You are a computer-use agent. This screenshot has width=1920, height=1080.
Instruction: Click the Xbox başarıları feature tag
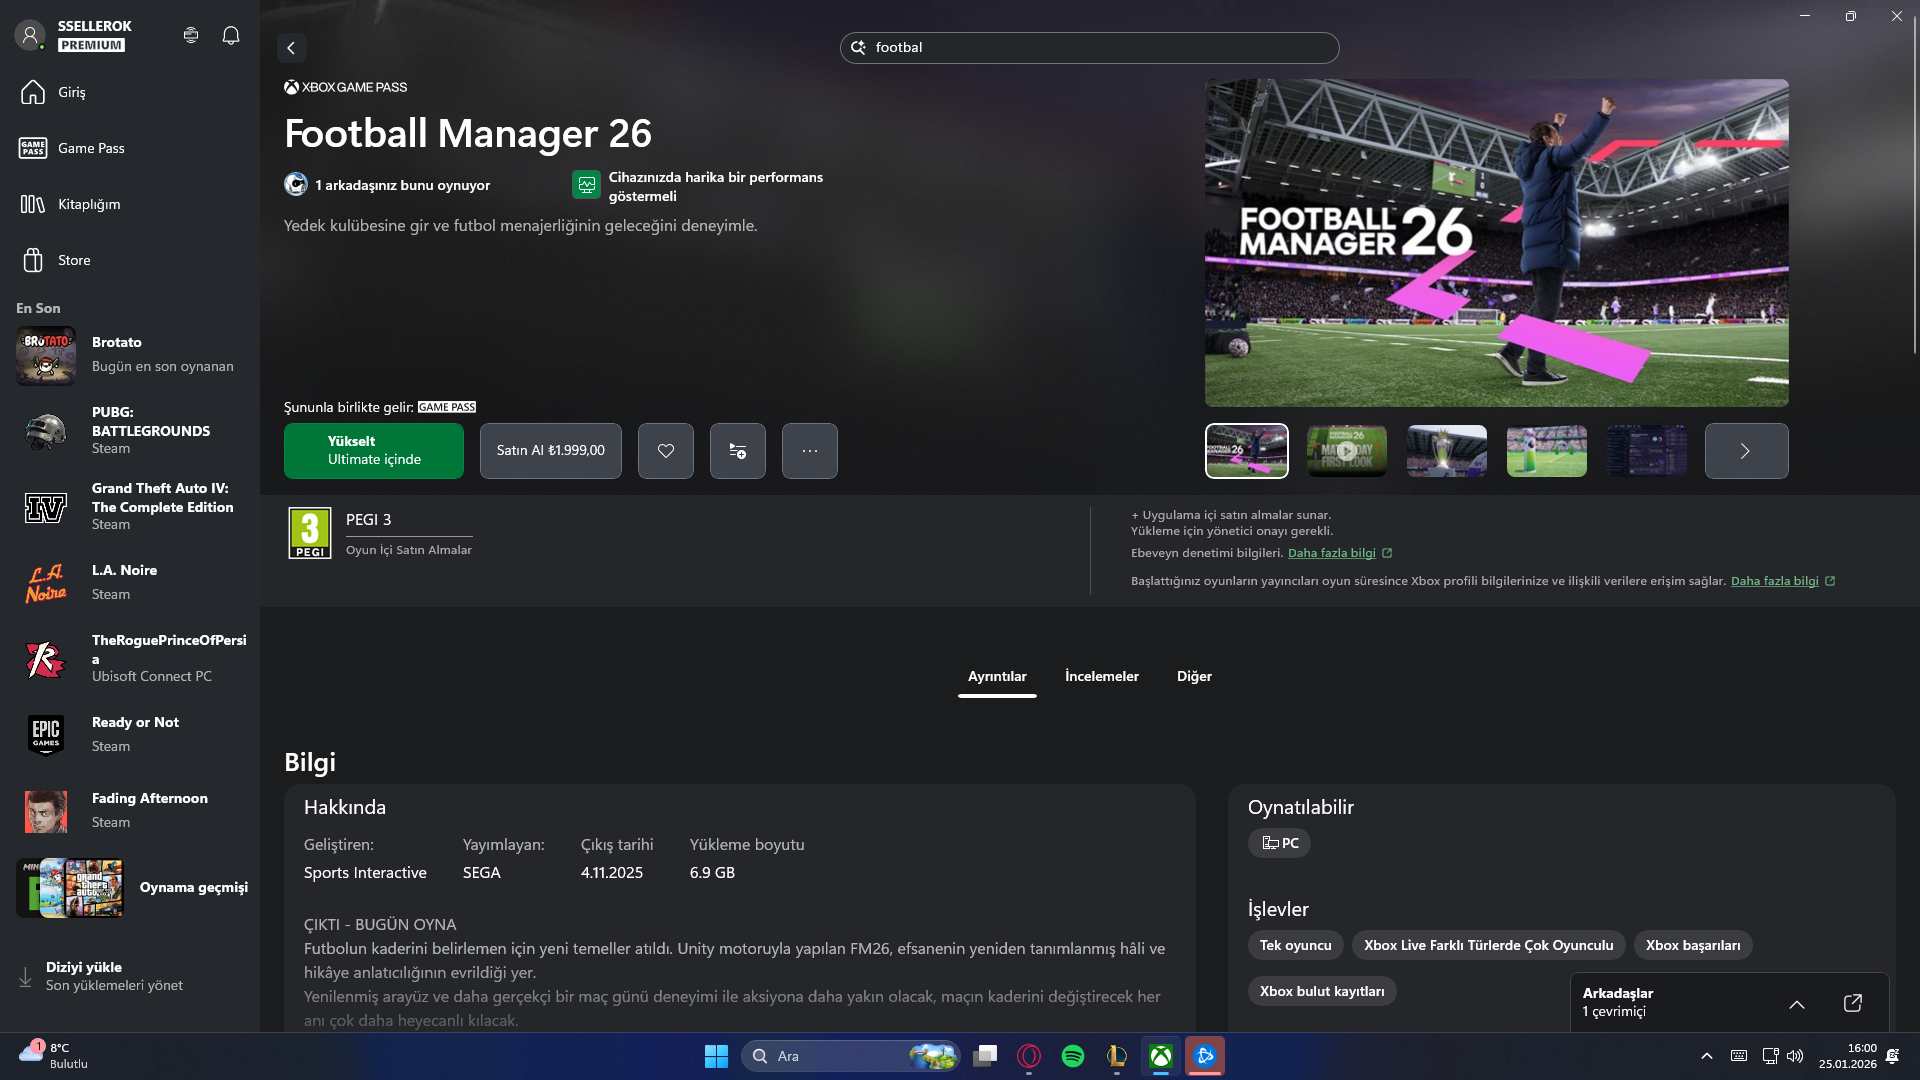point(1693,945)
